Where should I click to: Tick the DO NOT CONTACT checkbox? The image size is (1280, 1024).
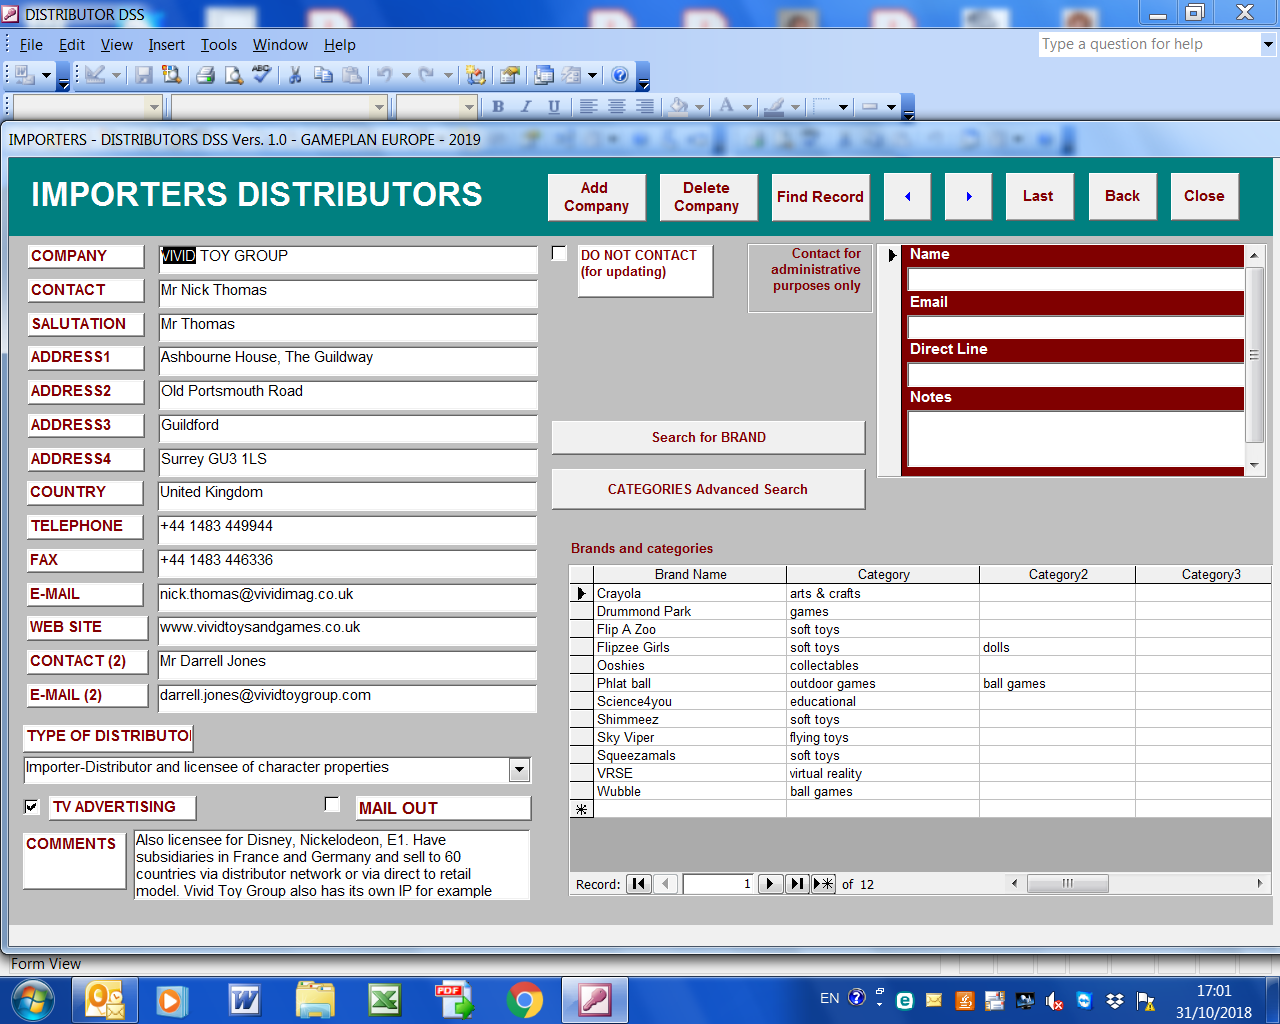[560, 254]
